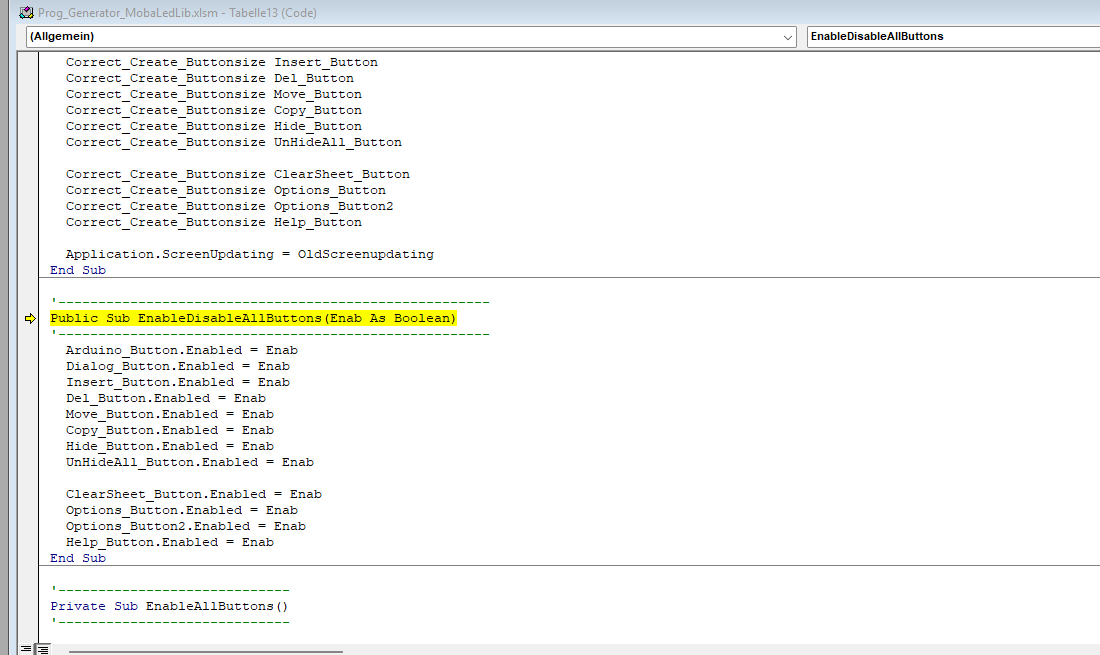Viewport: 1100px width, 655px height.
Task: Click Correct_Create_Buttonsize Help_Button line
Action: (x=213, y=222)
